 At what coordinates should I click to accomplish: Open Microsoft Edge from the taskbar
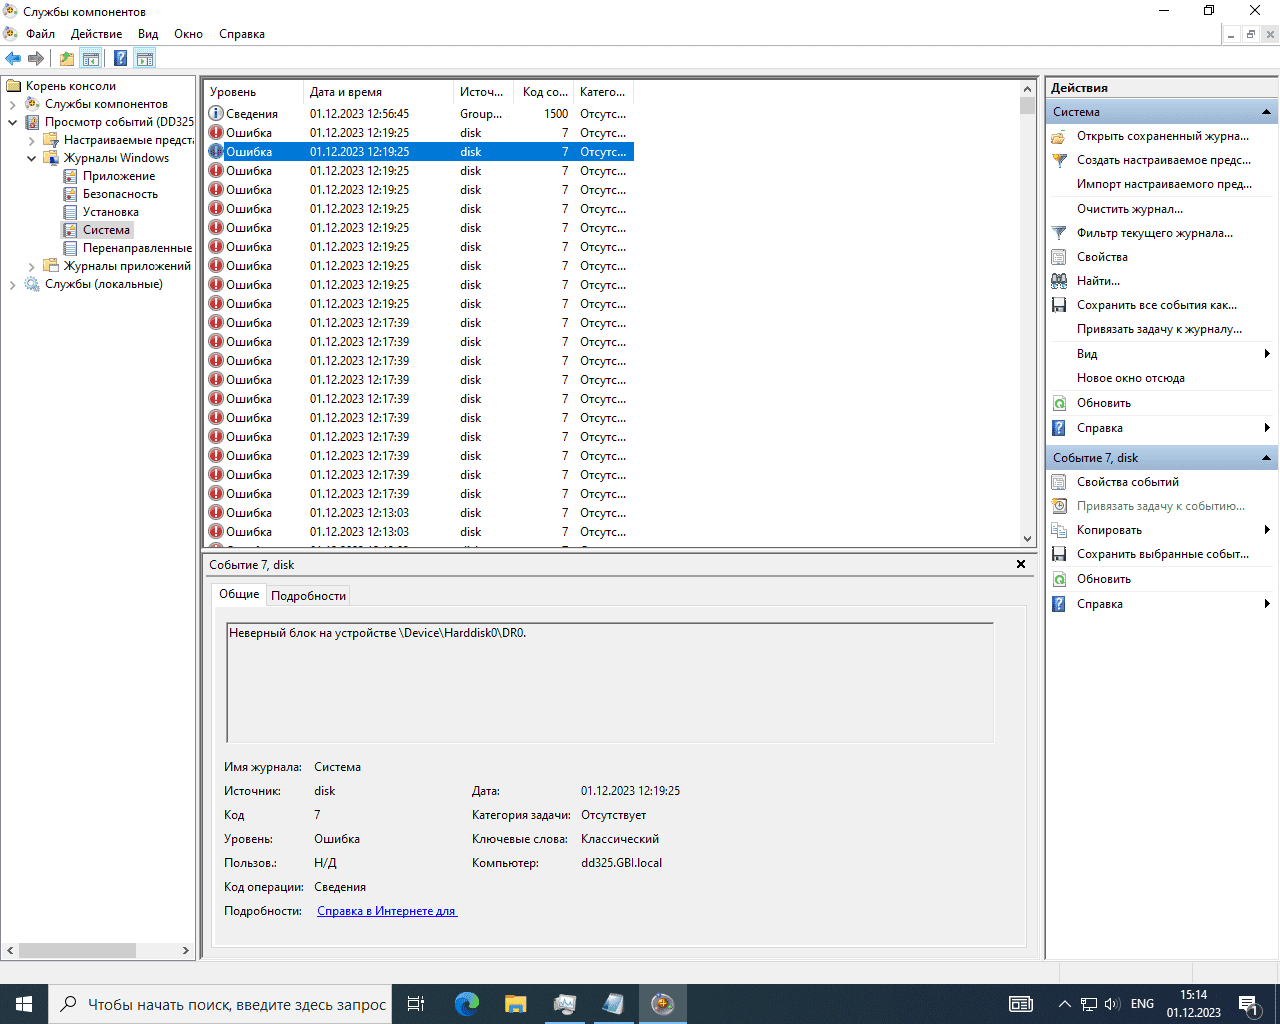pyautogui.click(x=466, y=1004)
